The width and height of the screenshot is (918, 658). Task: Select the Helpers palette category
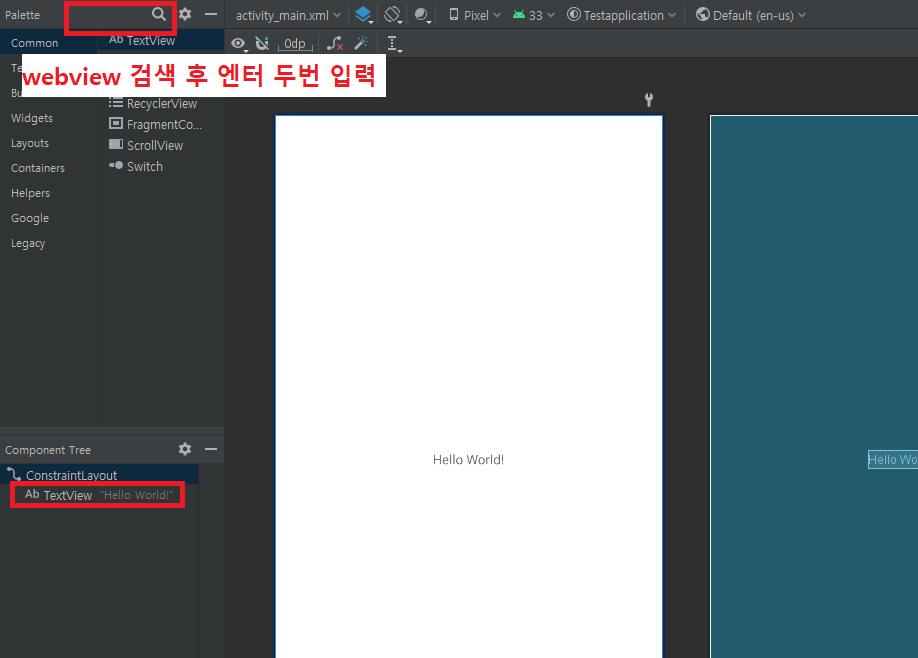point(30,193)
